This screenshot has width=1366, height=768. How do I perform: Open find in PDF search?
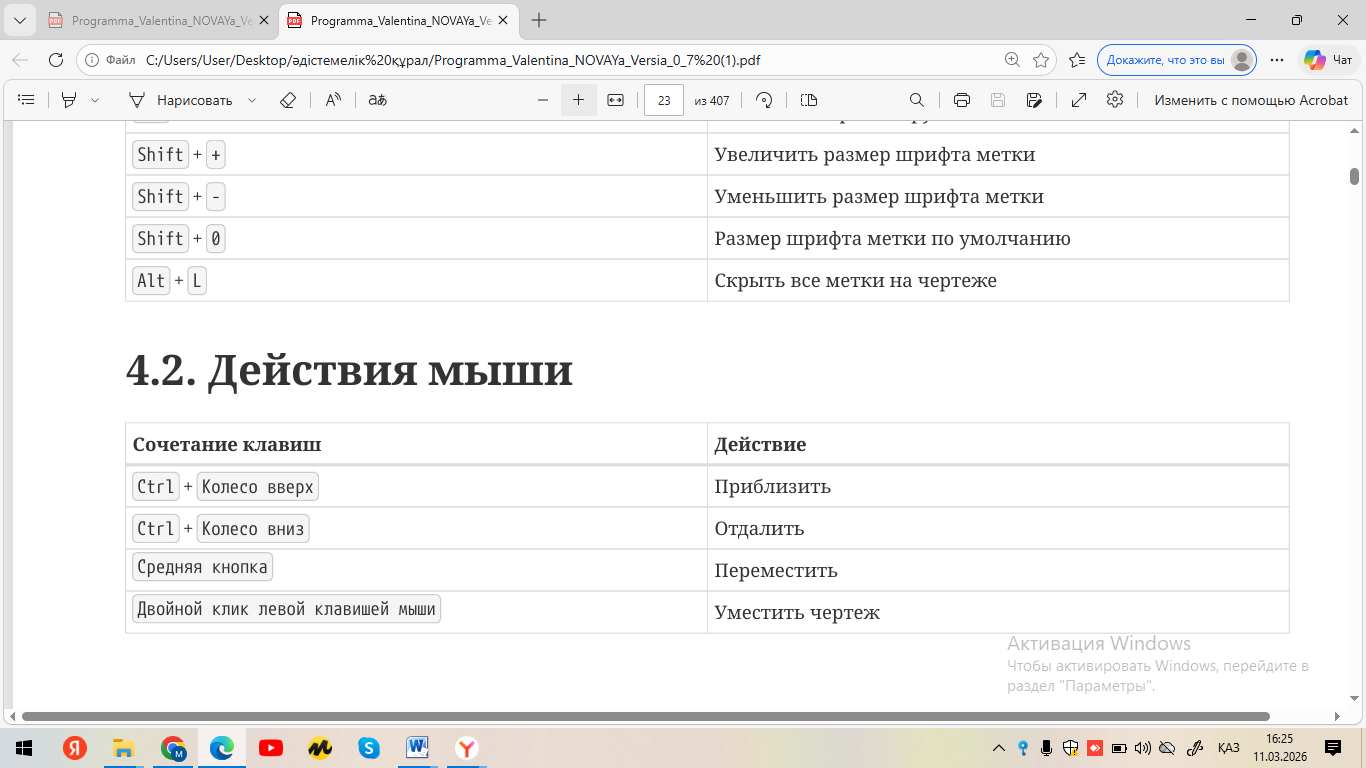(x=916, y=100)
